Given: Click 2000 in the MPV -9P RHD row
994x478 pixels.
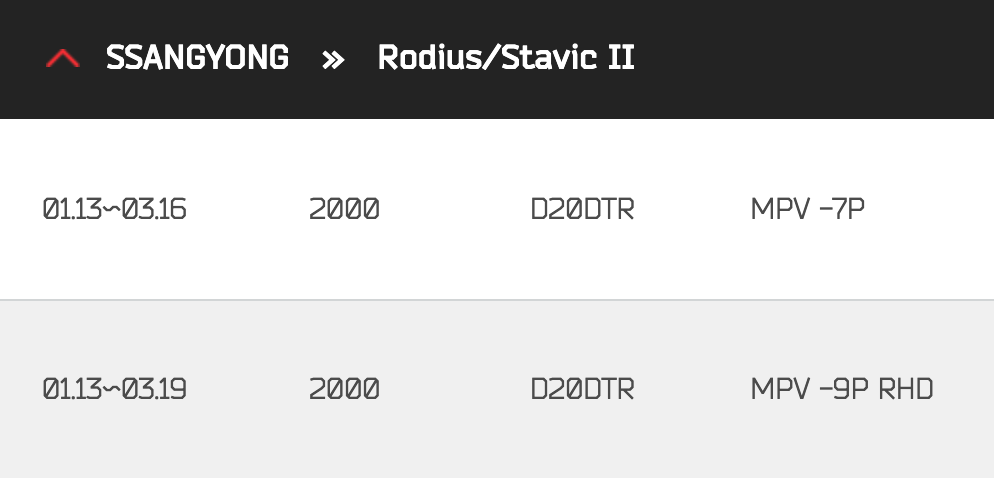Looking at the screenshot, I should point(344,389).
